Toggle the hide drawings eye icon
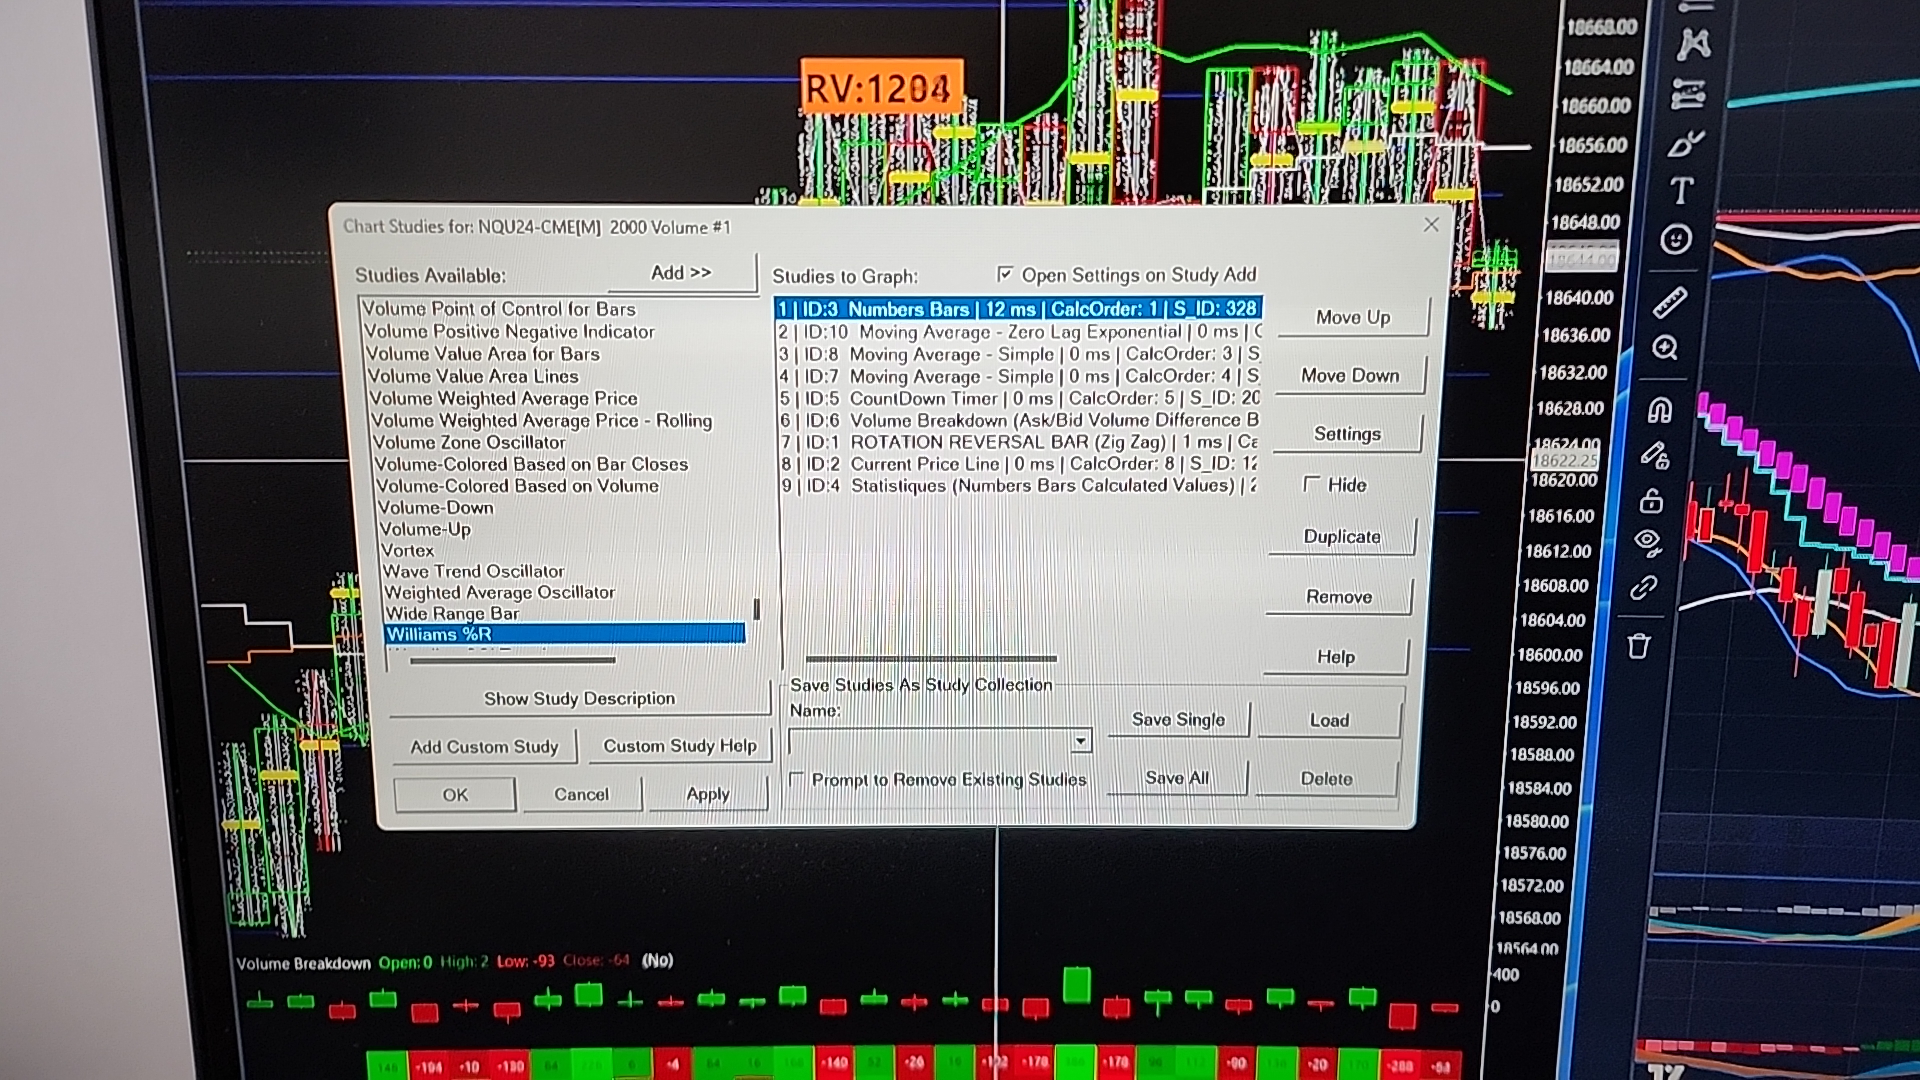The width and height of the screenshot is (1920, 1080). 1647,542
